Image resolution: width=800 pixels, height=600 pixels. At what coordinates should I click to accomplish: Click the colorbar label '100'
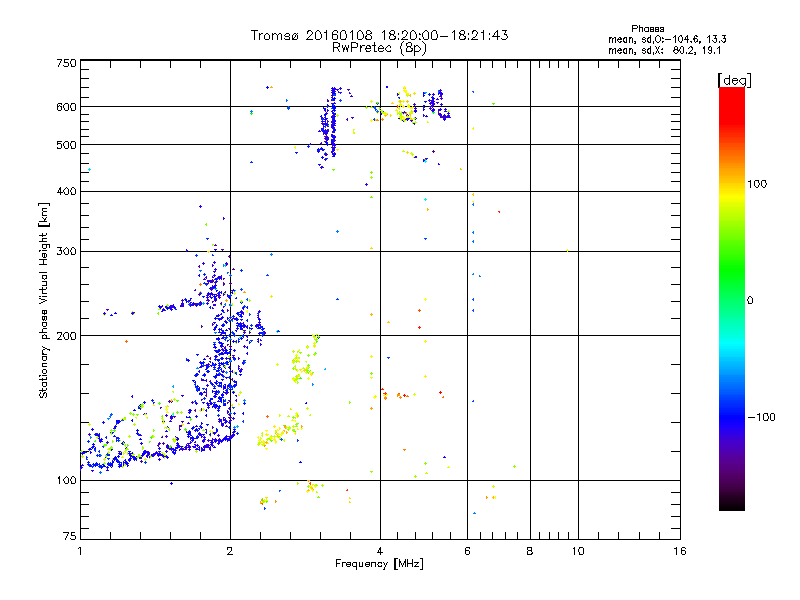click(x=757, y=184)
